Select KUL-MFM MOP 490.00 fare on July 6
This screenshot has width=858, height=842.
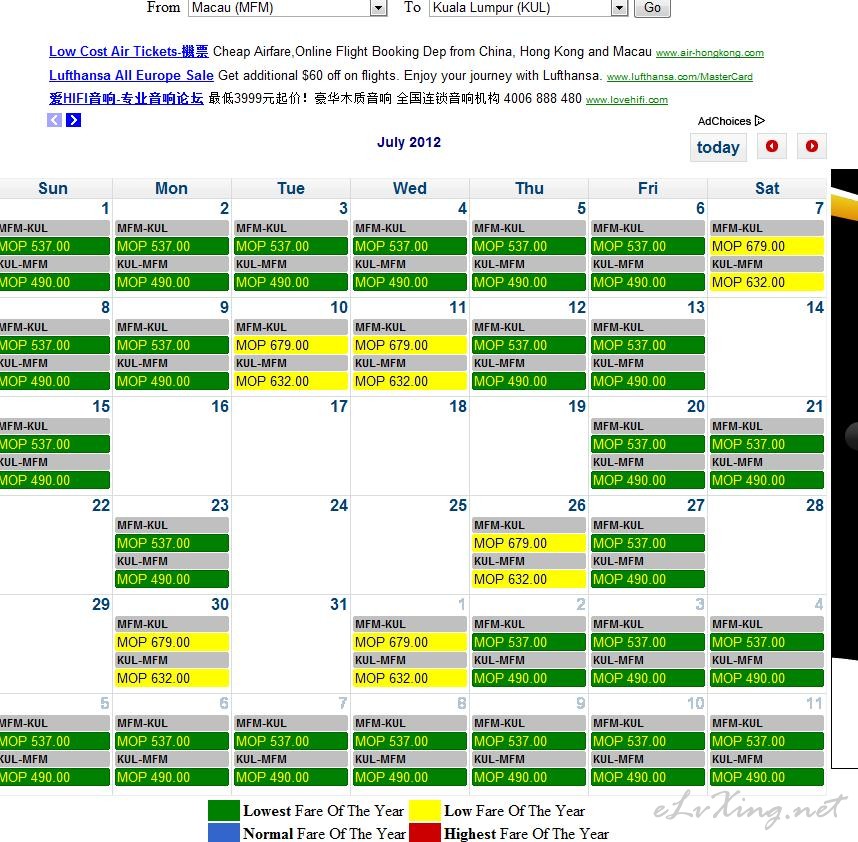tap(648, 282)
